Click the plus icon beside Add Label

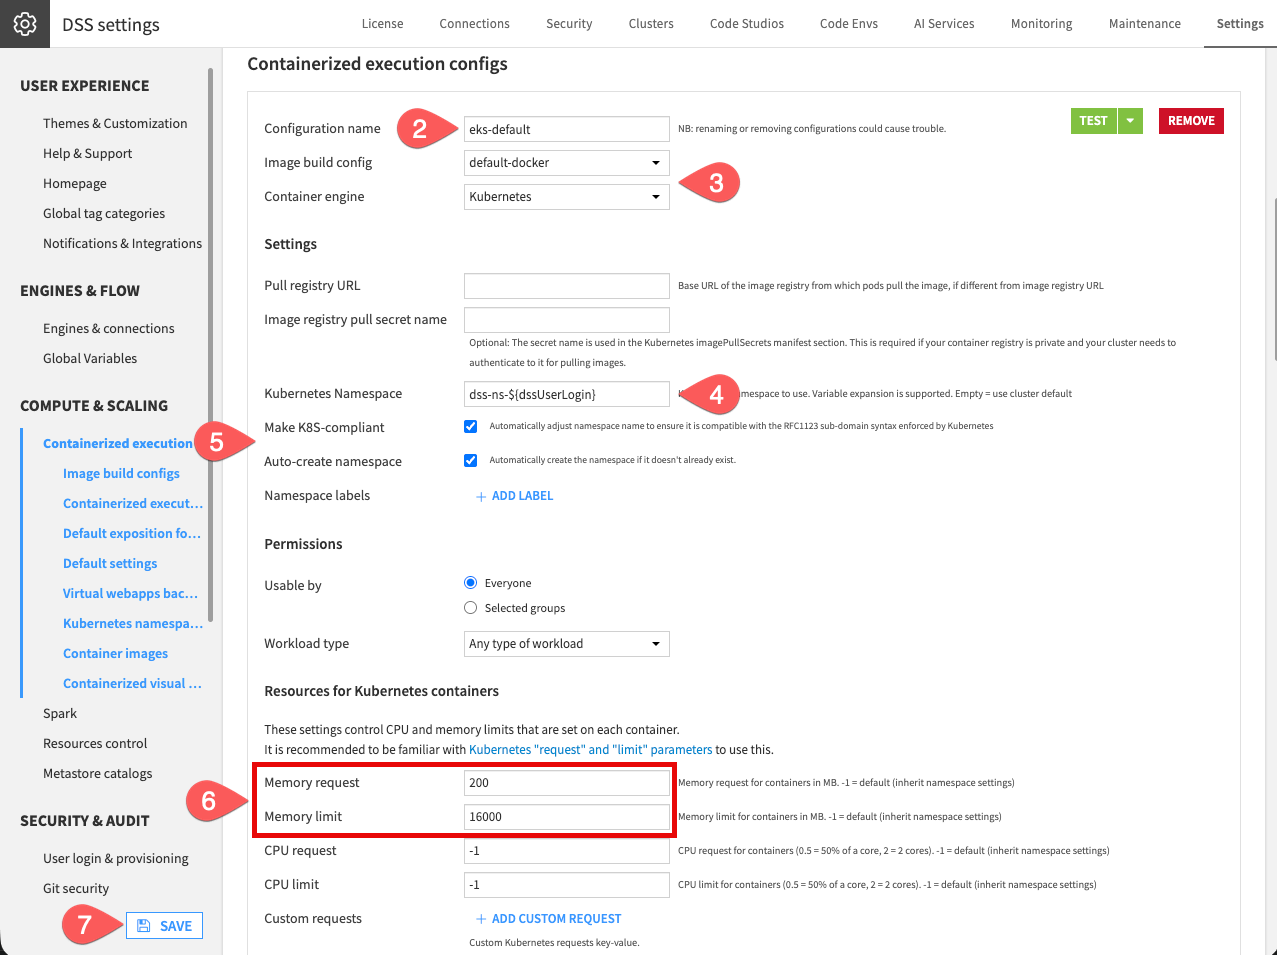481,496
